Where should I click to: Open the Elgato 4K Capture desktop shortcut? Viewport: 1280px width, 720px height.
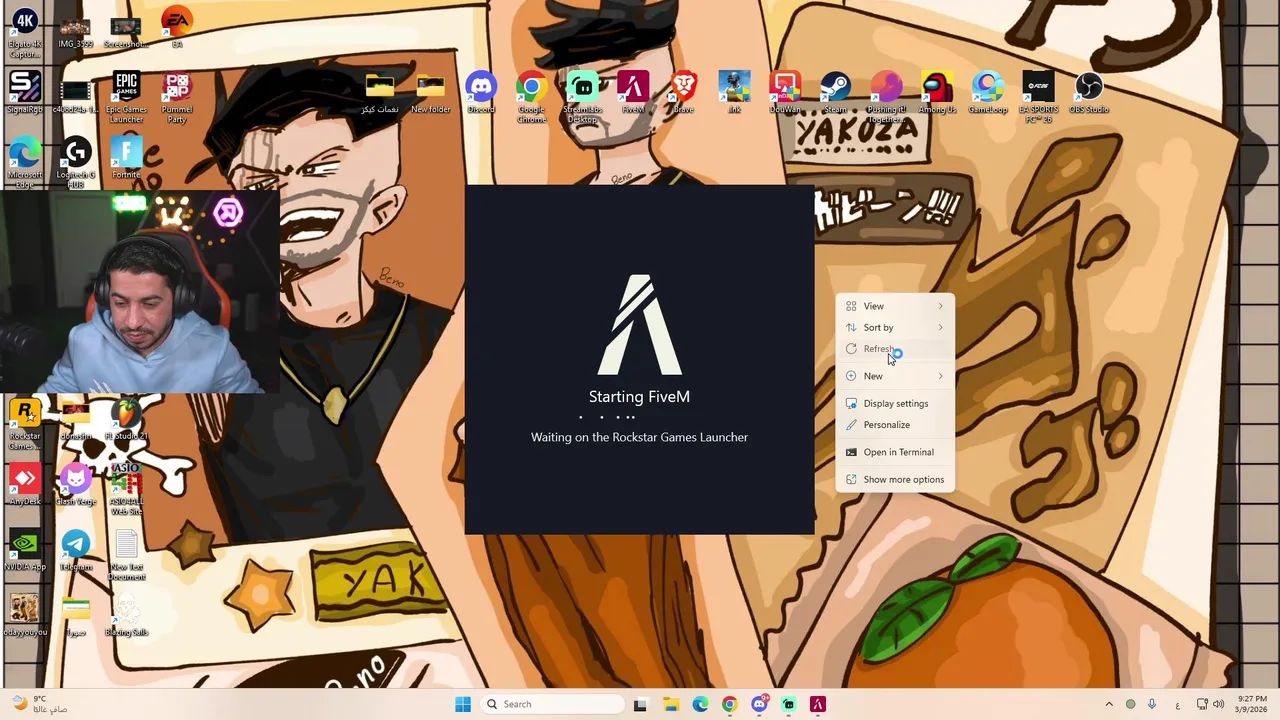(24, 30)
